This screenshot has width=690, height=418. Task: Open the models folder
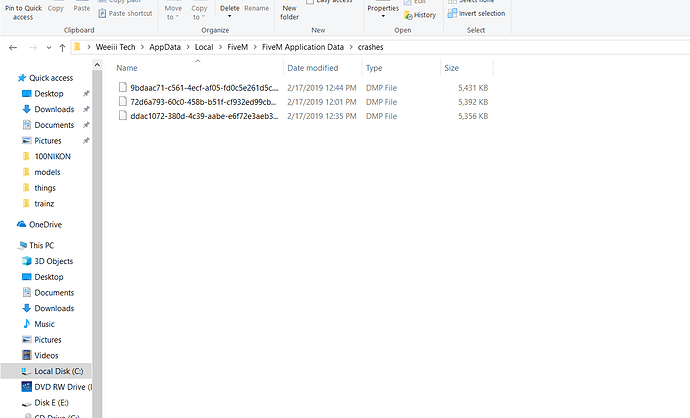click(47, 172)
